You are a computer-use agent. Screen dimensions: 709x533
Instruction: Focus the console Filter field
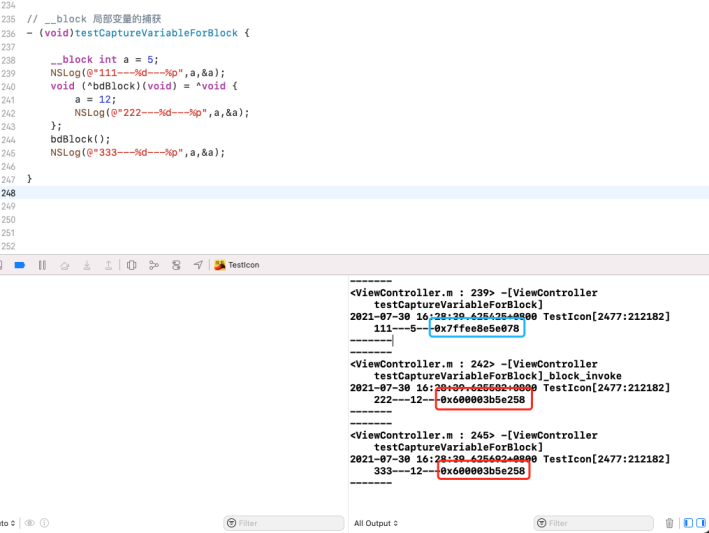click(593, 523)
